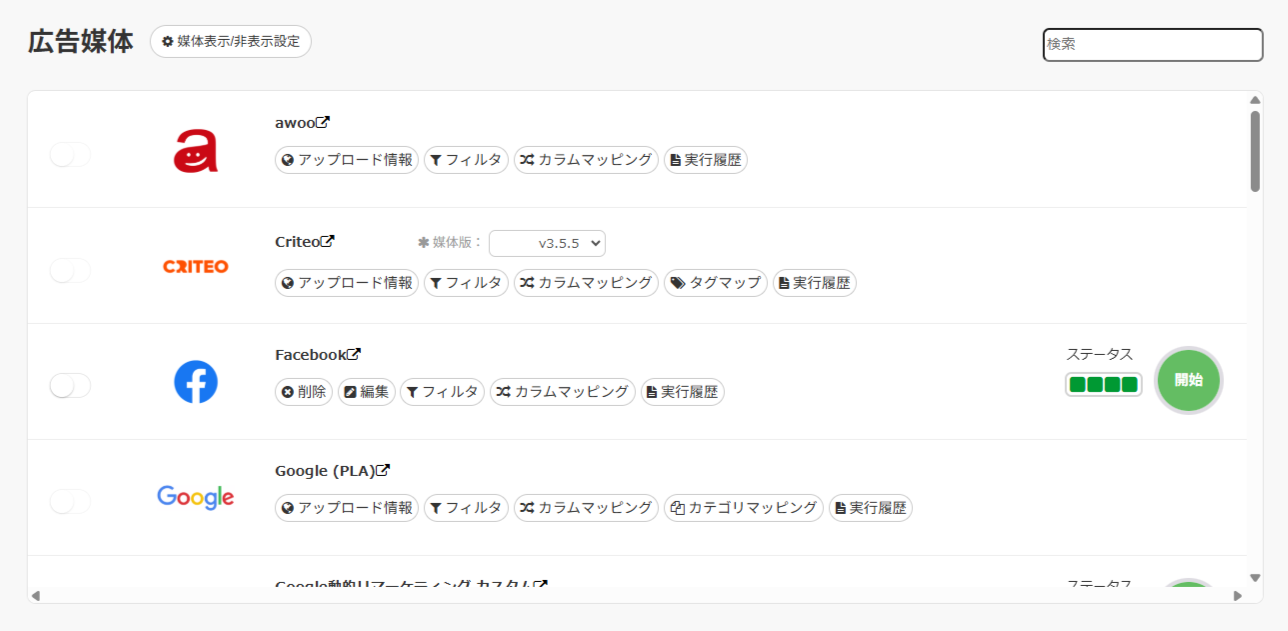Open Google (PLA) アップロード情報

click(347, 508)
